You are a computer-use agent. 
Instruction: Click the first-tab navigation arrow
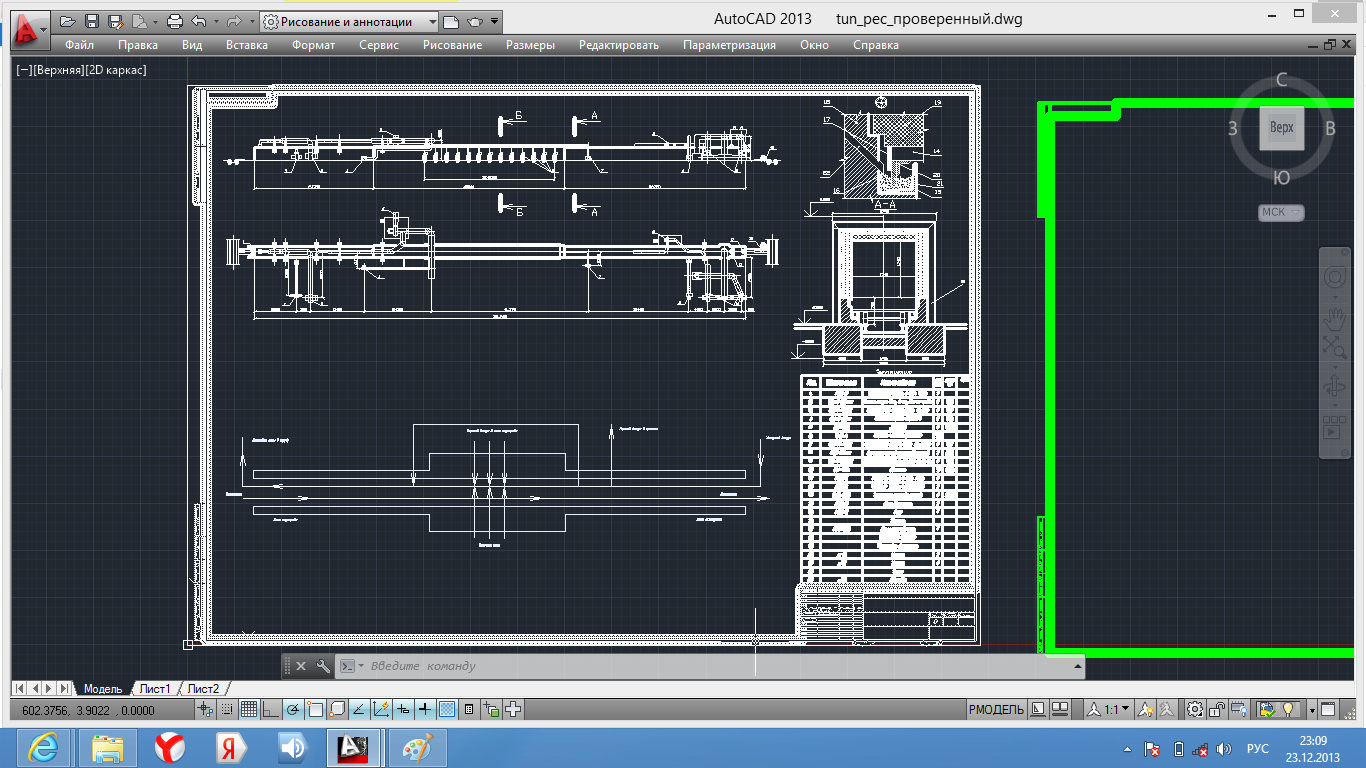tap(20, 689)
